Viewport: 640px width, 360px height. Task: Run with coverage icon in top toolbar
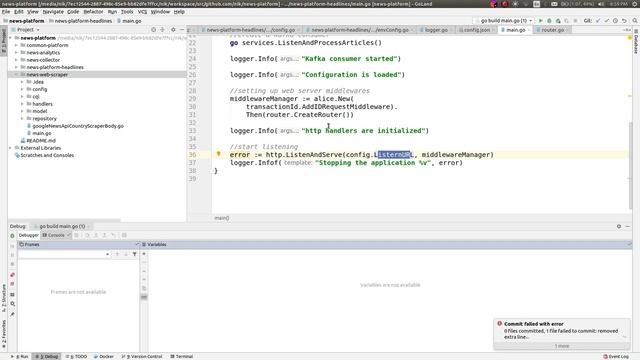coord(558,20)
